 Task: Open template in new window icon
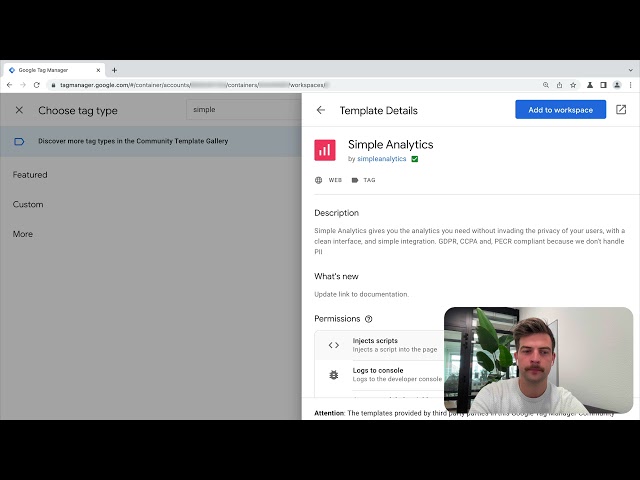[x=621, y=109]
